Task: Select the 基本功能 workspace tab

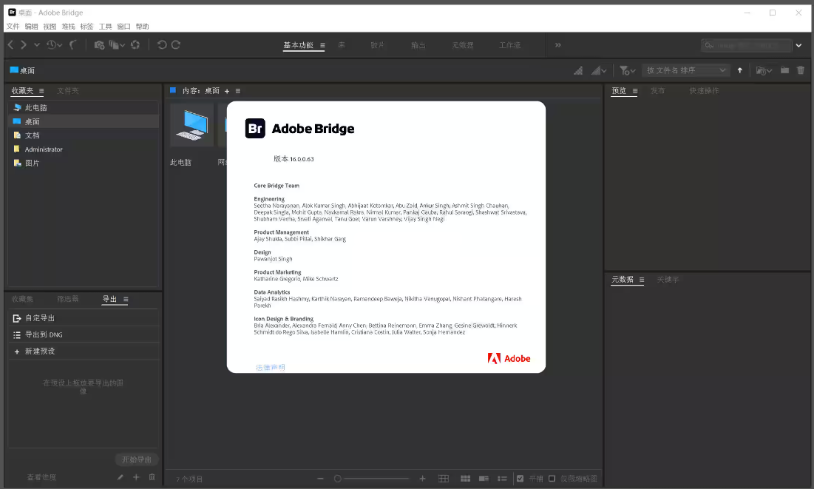Action: coord(299,45)
